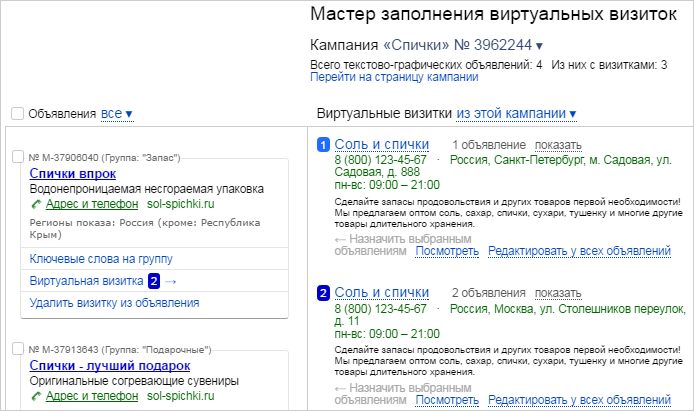This screenshot has height=411, width=694.
Task: Click 'показать' next to 2 объявления
Action: (558, 293)
